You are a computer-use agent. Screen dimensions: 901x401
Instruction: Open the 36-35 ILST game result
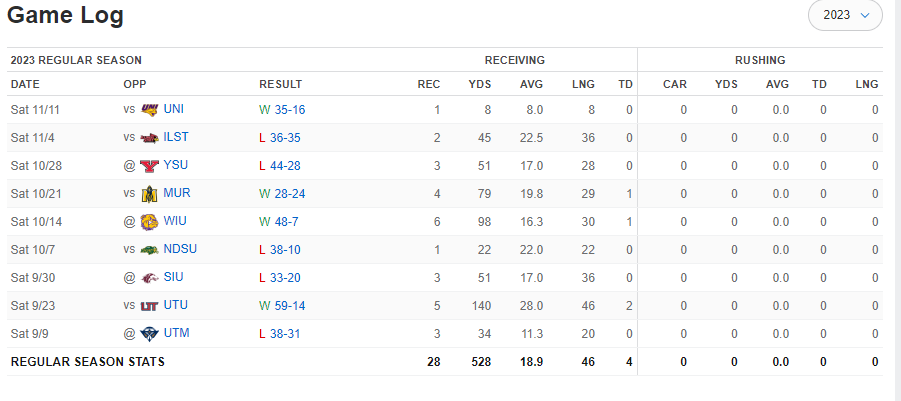289,138
